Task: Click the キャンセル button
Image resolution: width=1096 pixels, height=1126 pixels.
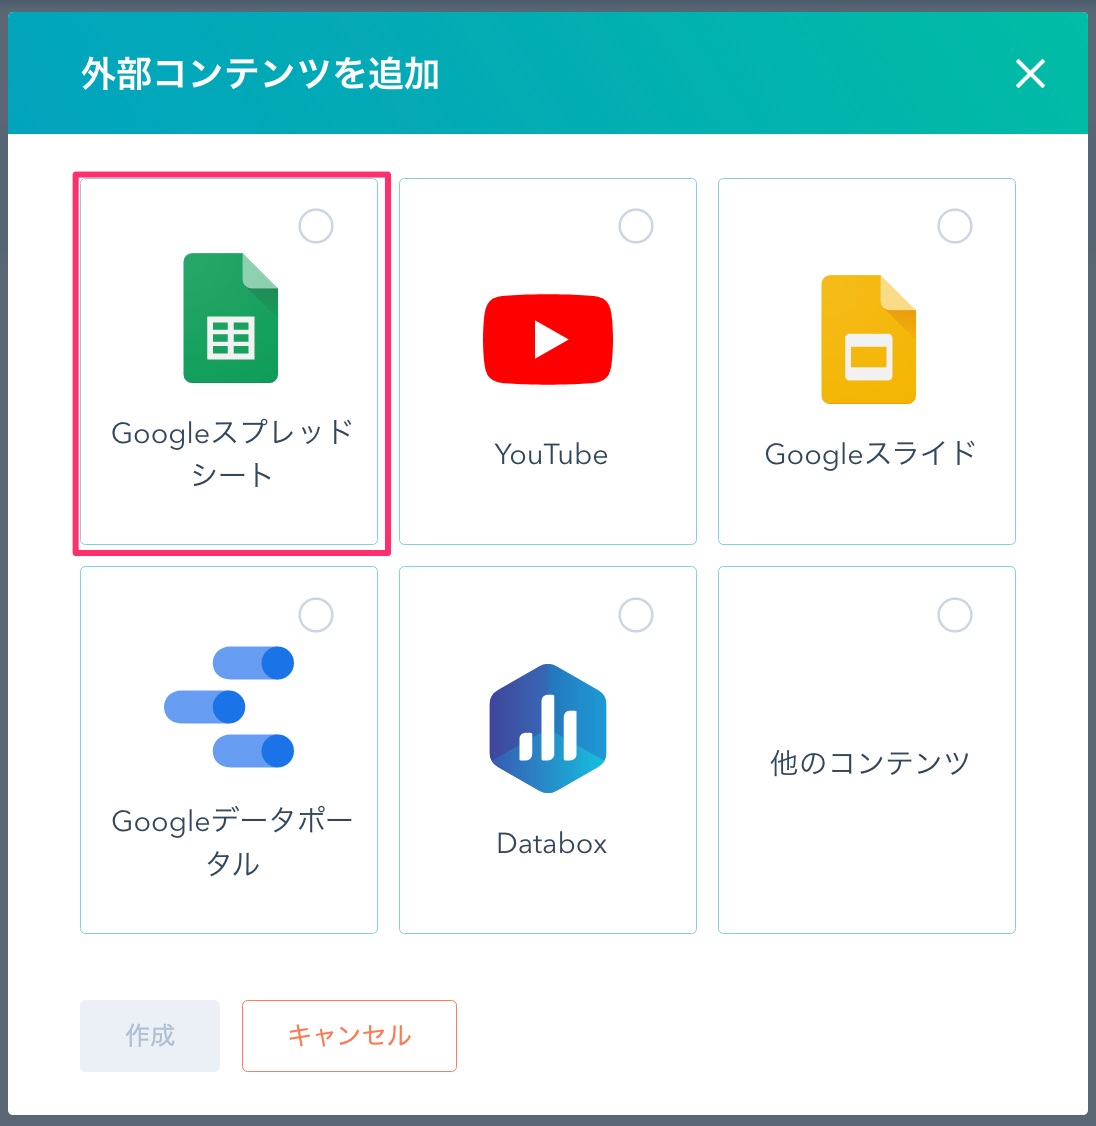Action: [349, 1036]
